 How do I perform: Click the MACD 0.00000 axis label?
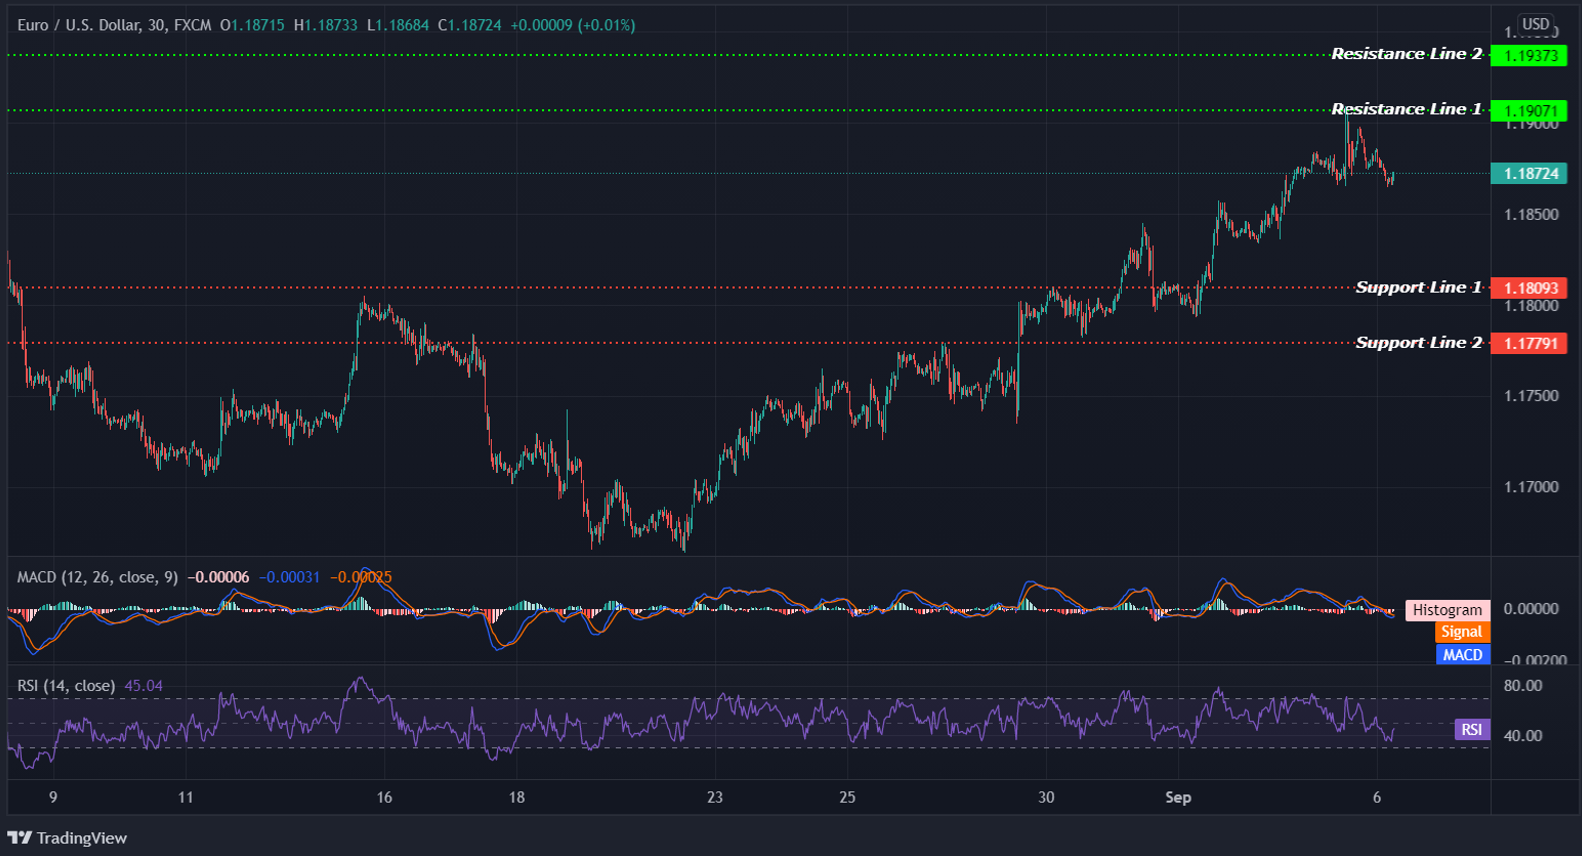coord(1531,608)
